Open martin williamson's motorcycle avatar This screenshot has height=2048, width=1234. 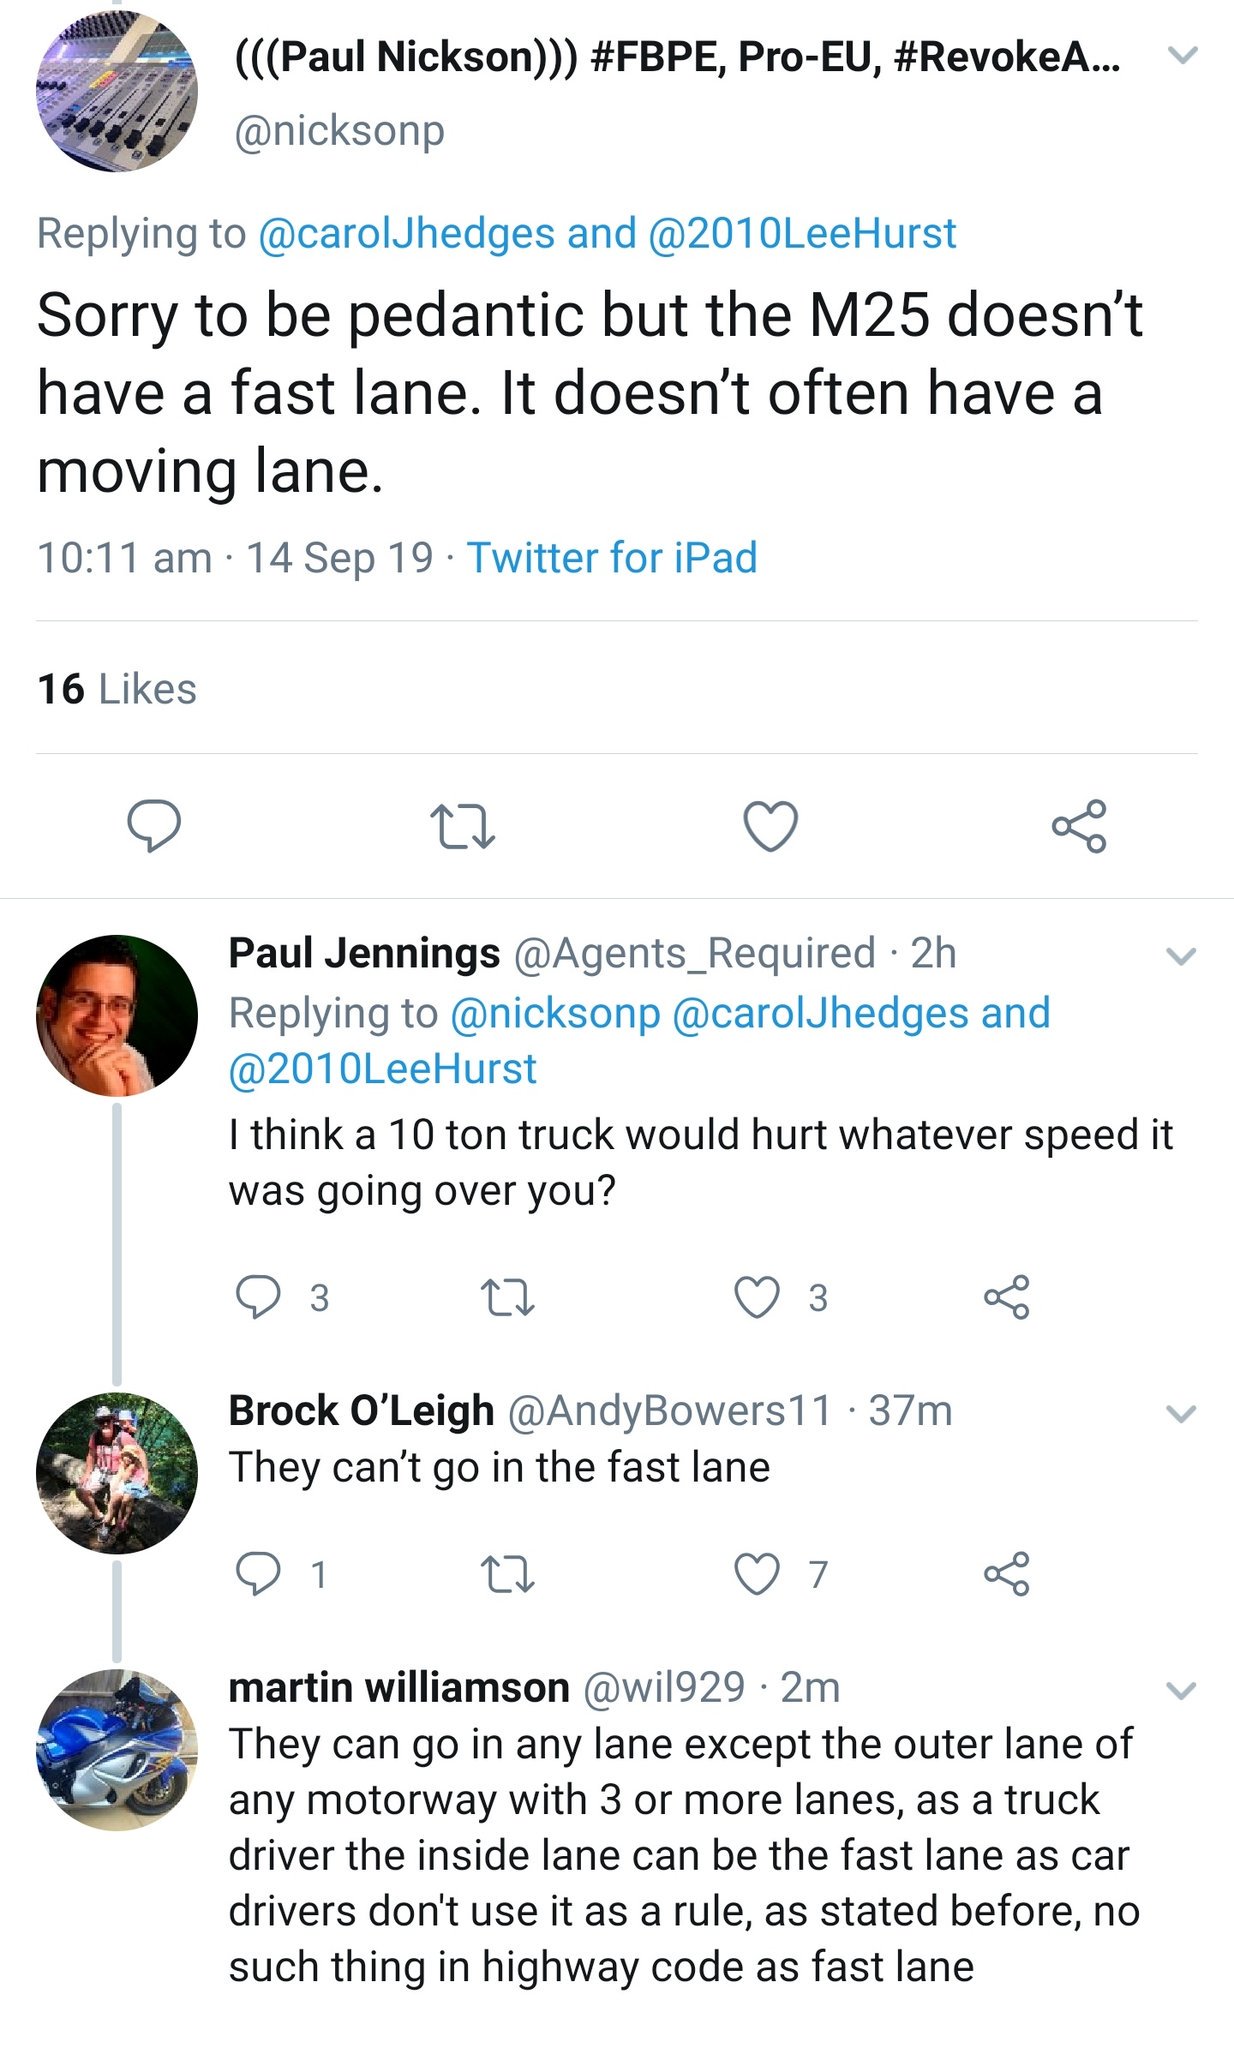point(116,1750)
